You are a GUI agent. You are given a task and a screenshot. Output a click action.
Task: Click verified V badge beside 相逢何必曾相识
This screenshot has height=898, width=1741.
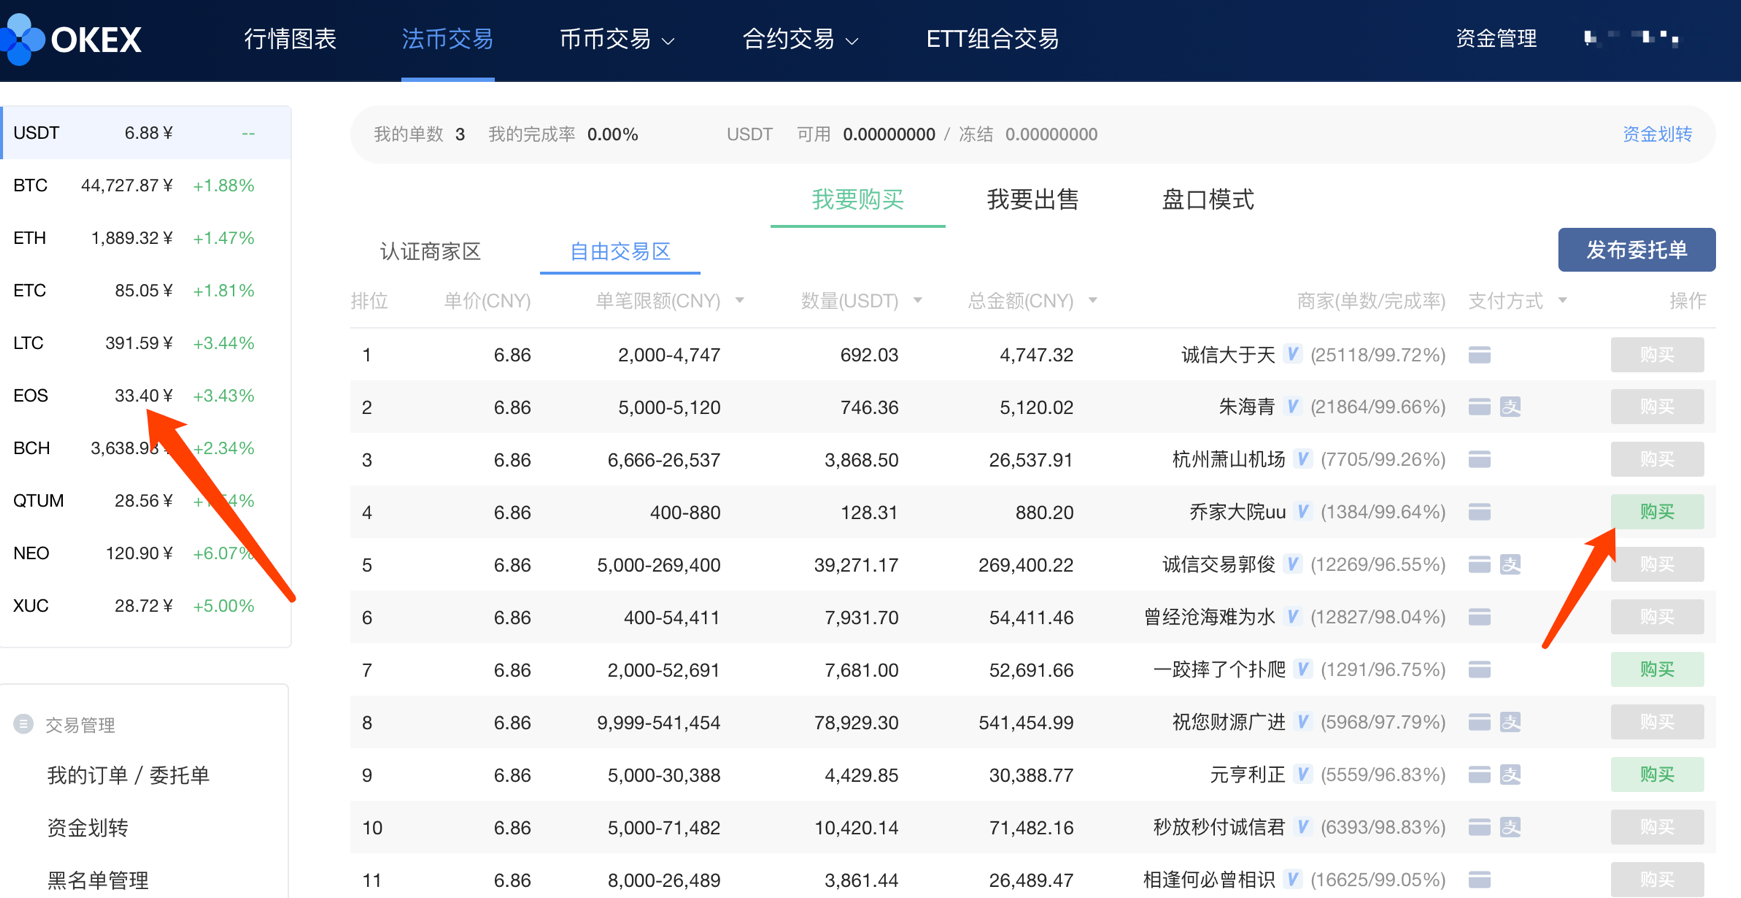1293,879
